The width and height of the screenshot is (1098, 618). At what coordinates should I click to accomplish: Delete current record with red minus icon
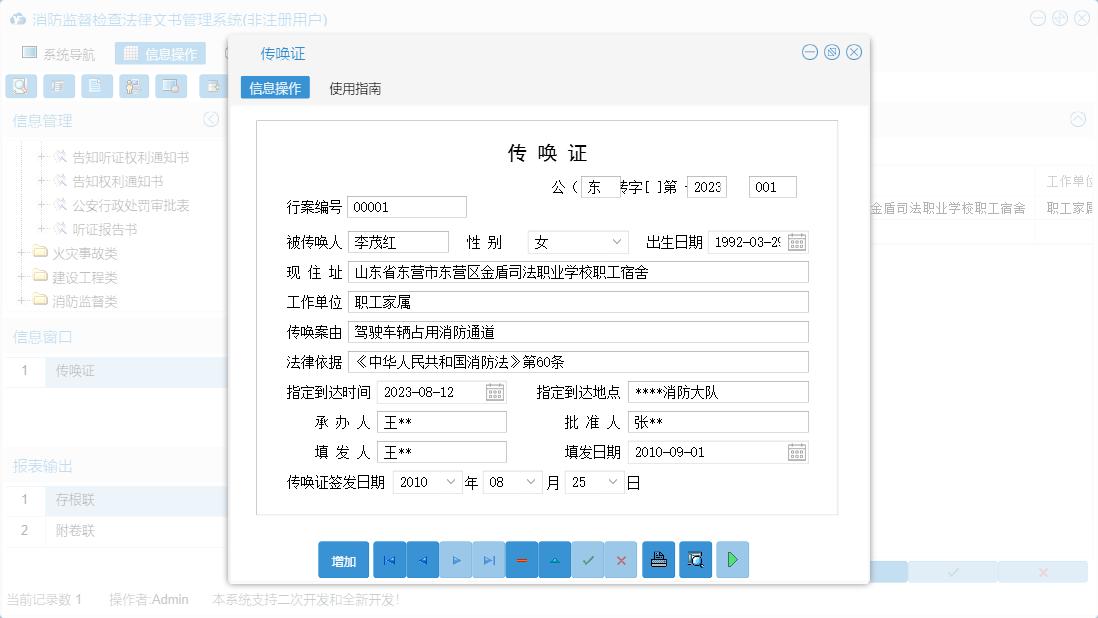[522, 559]
